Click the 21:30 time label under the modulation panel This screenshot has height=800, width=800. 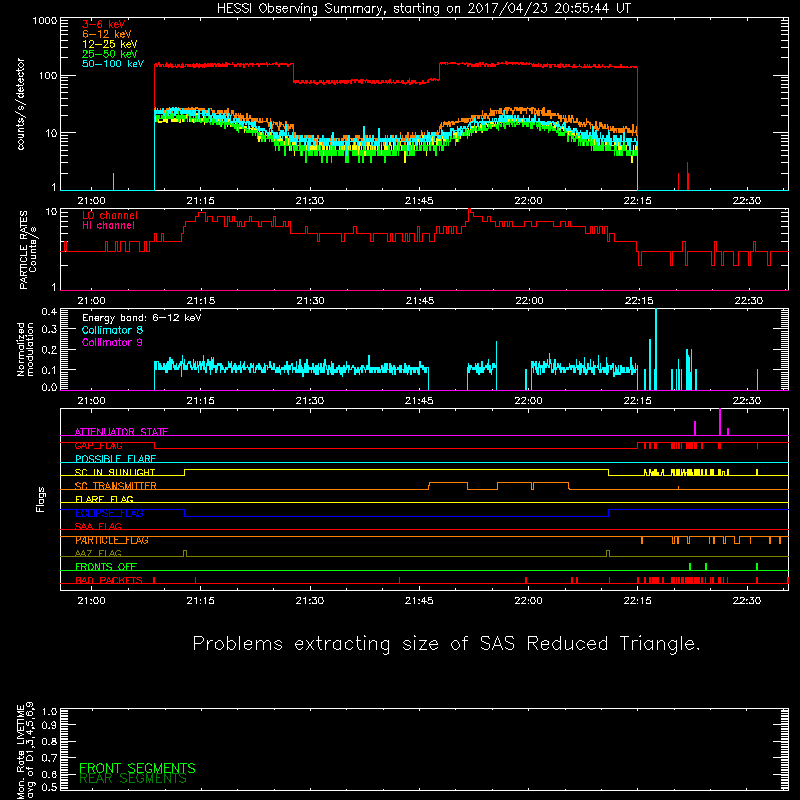(310, 401)
